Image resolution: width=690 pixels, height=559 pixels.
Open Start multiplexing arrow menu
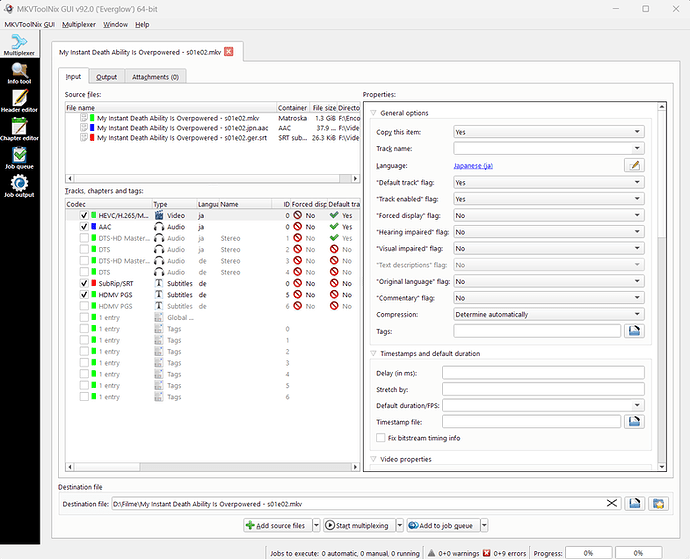tap(400, 525)
